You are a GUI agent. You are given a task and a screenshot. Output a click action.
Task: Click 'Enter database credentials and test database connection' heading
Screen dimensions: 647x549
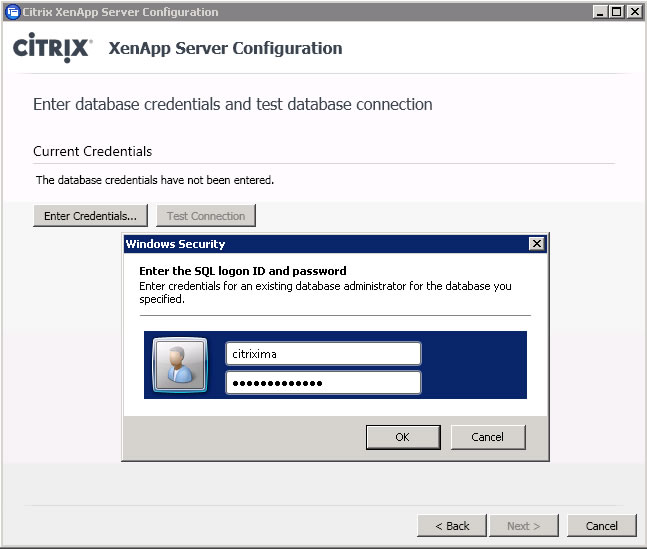tap(233, 104)
